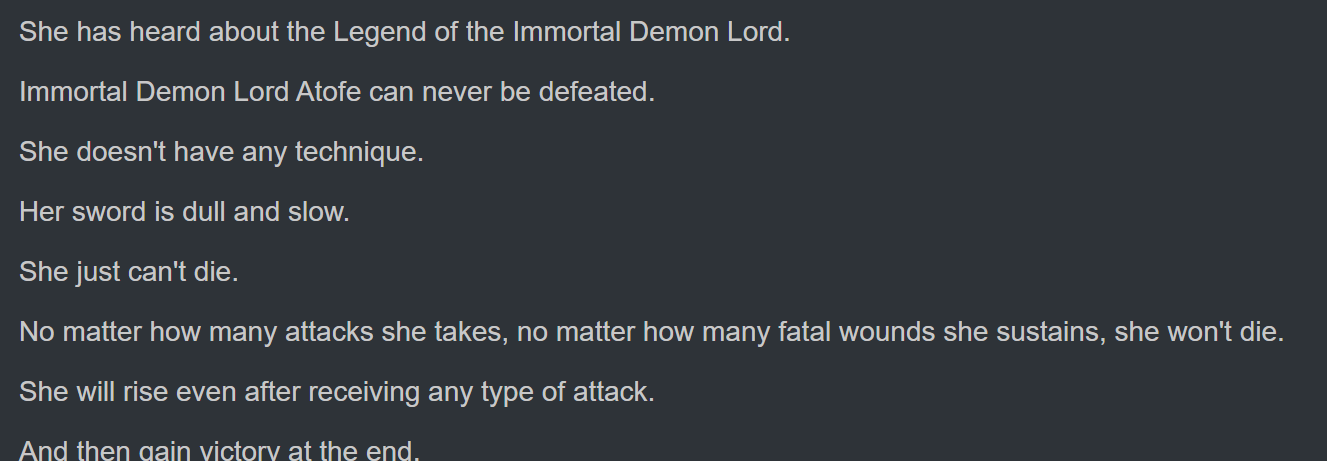Click the word "victory" in the last line
Screen dimensions: 1327x461
point(239,450)
